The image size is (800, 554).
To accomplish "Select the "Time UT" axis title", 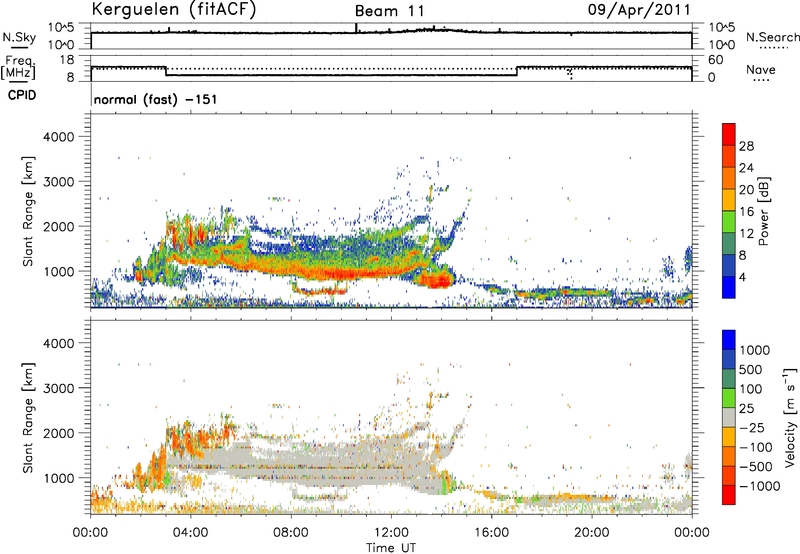I will click(391, 548).
